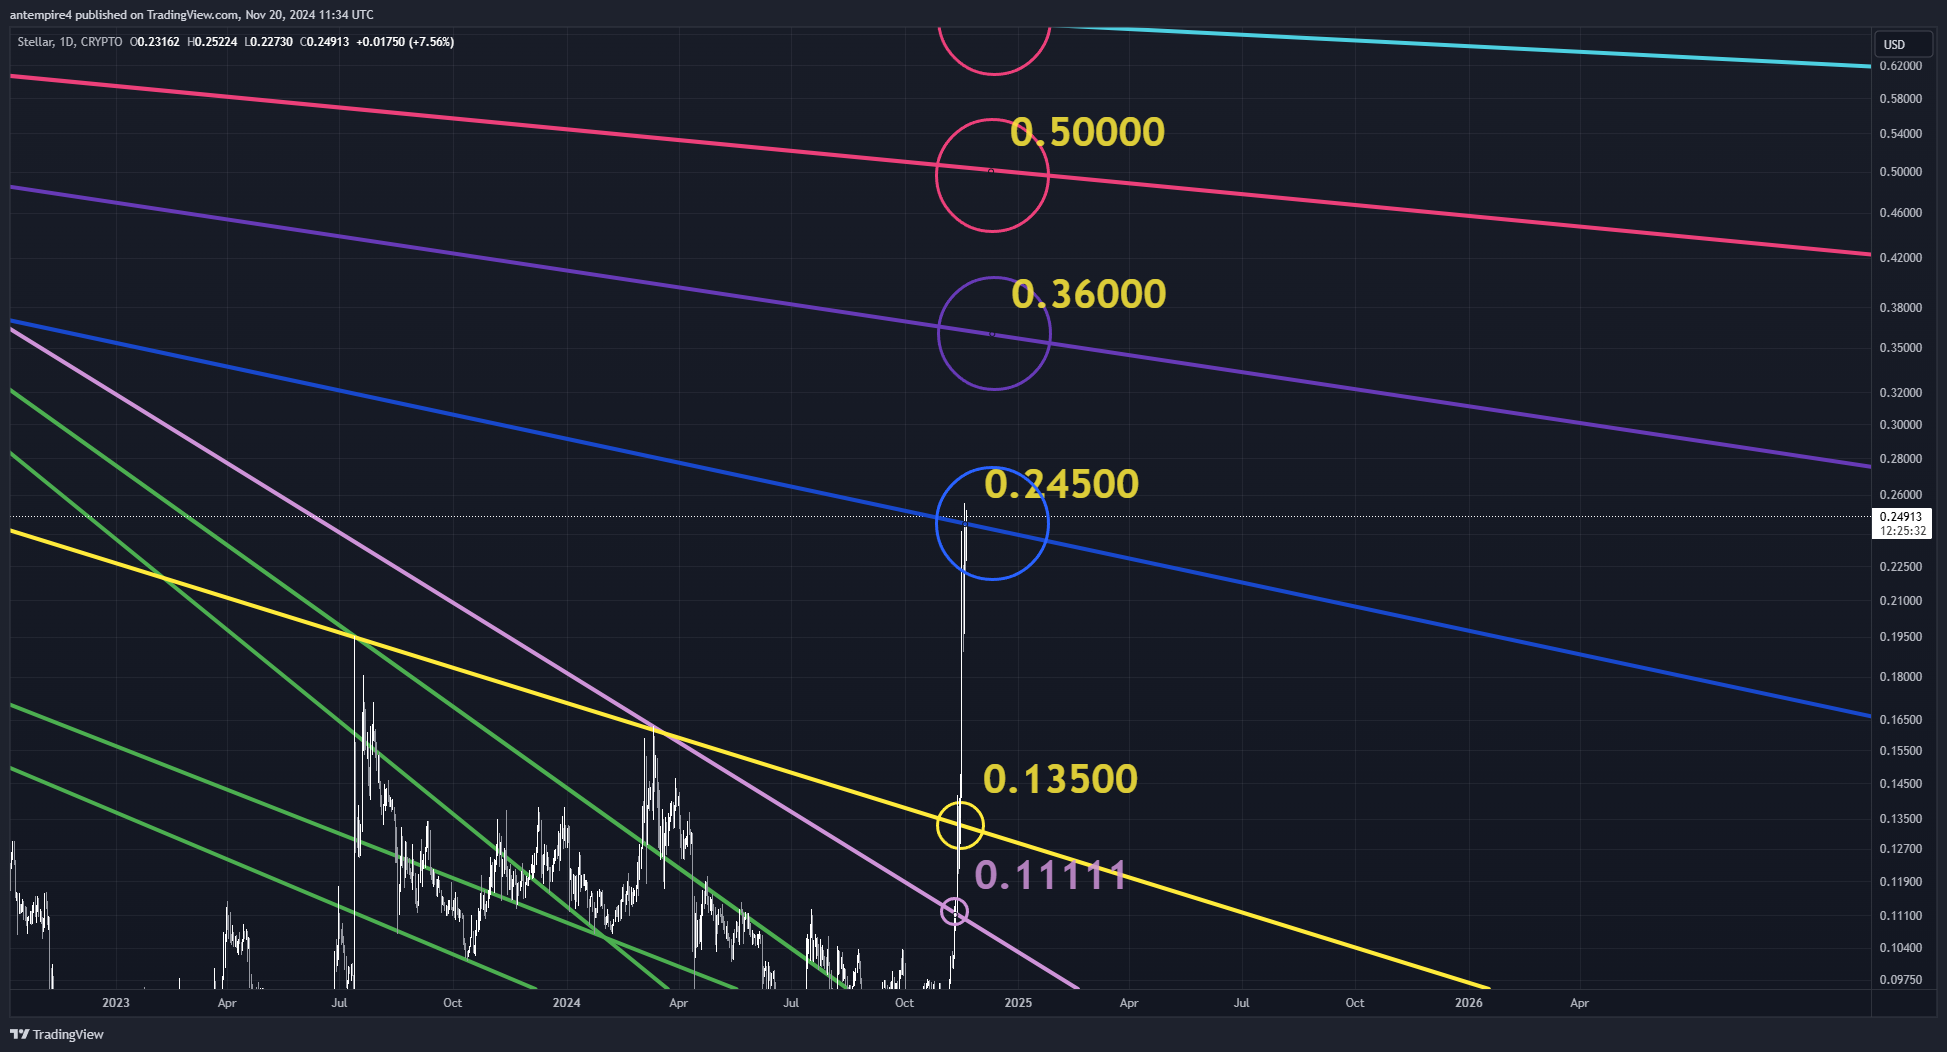The height and width of the screenshot is (1052, 1947).
Task: Click the small pink circle at 0.11111
Action: point(955,911)
